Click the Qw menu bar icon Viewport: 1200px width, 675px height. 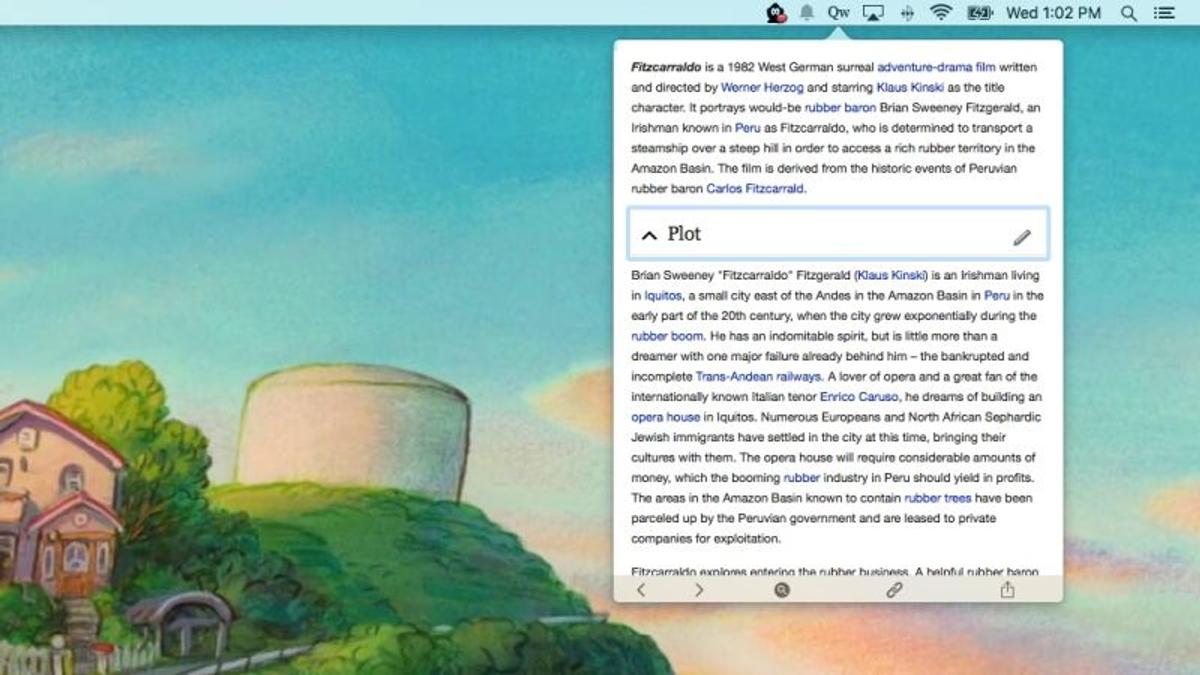(838, 13)
